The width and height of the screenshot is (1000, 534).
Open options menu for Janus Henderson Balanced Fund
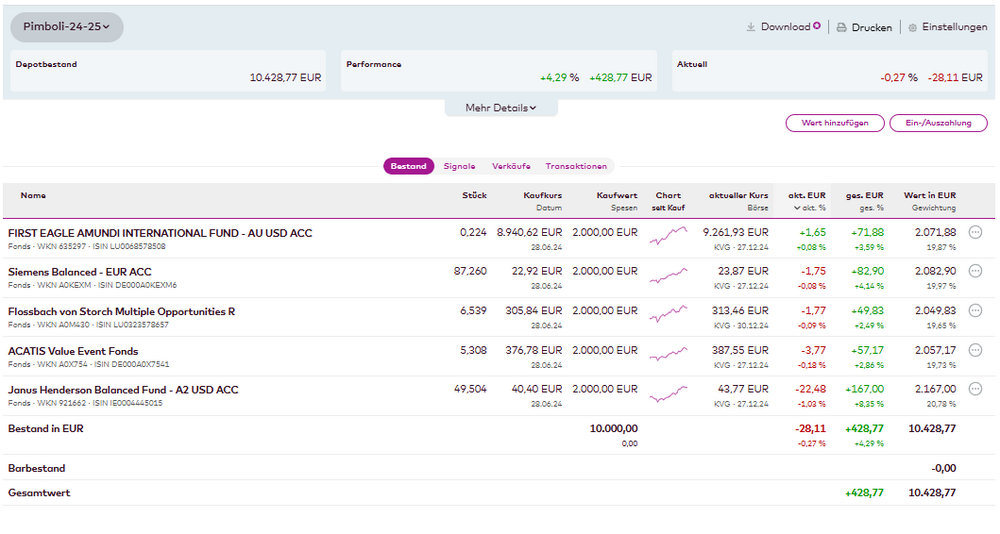click(976, 390)
